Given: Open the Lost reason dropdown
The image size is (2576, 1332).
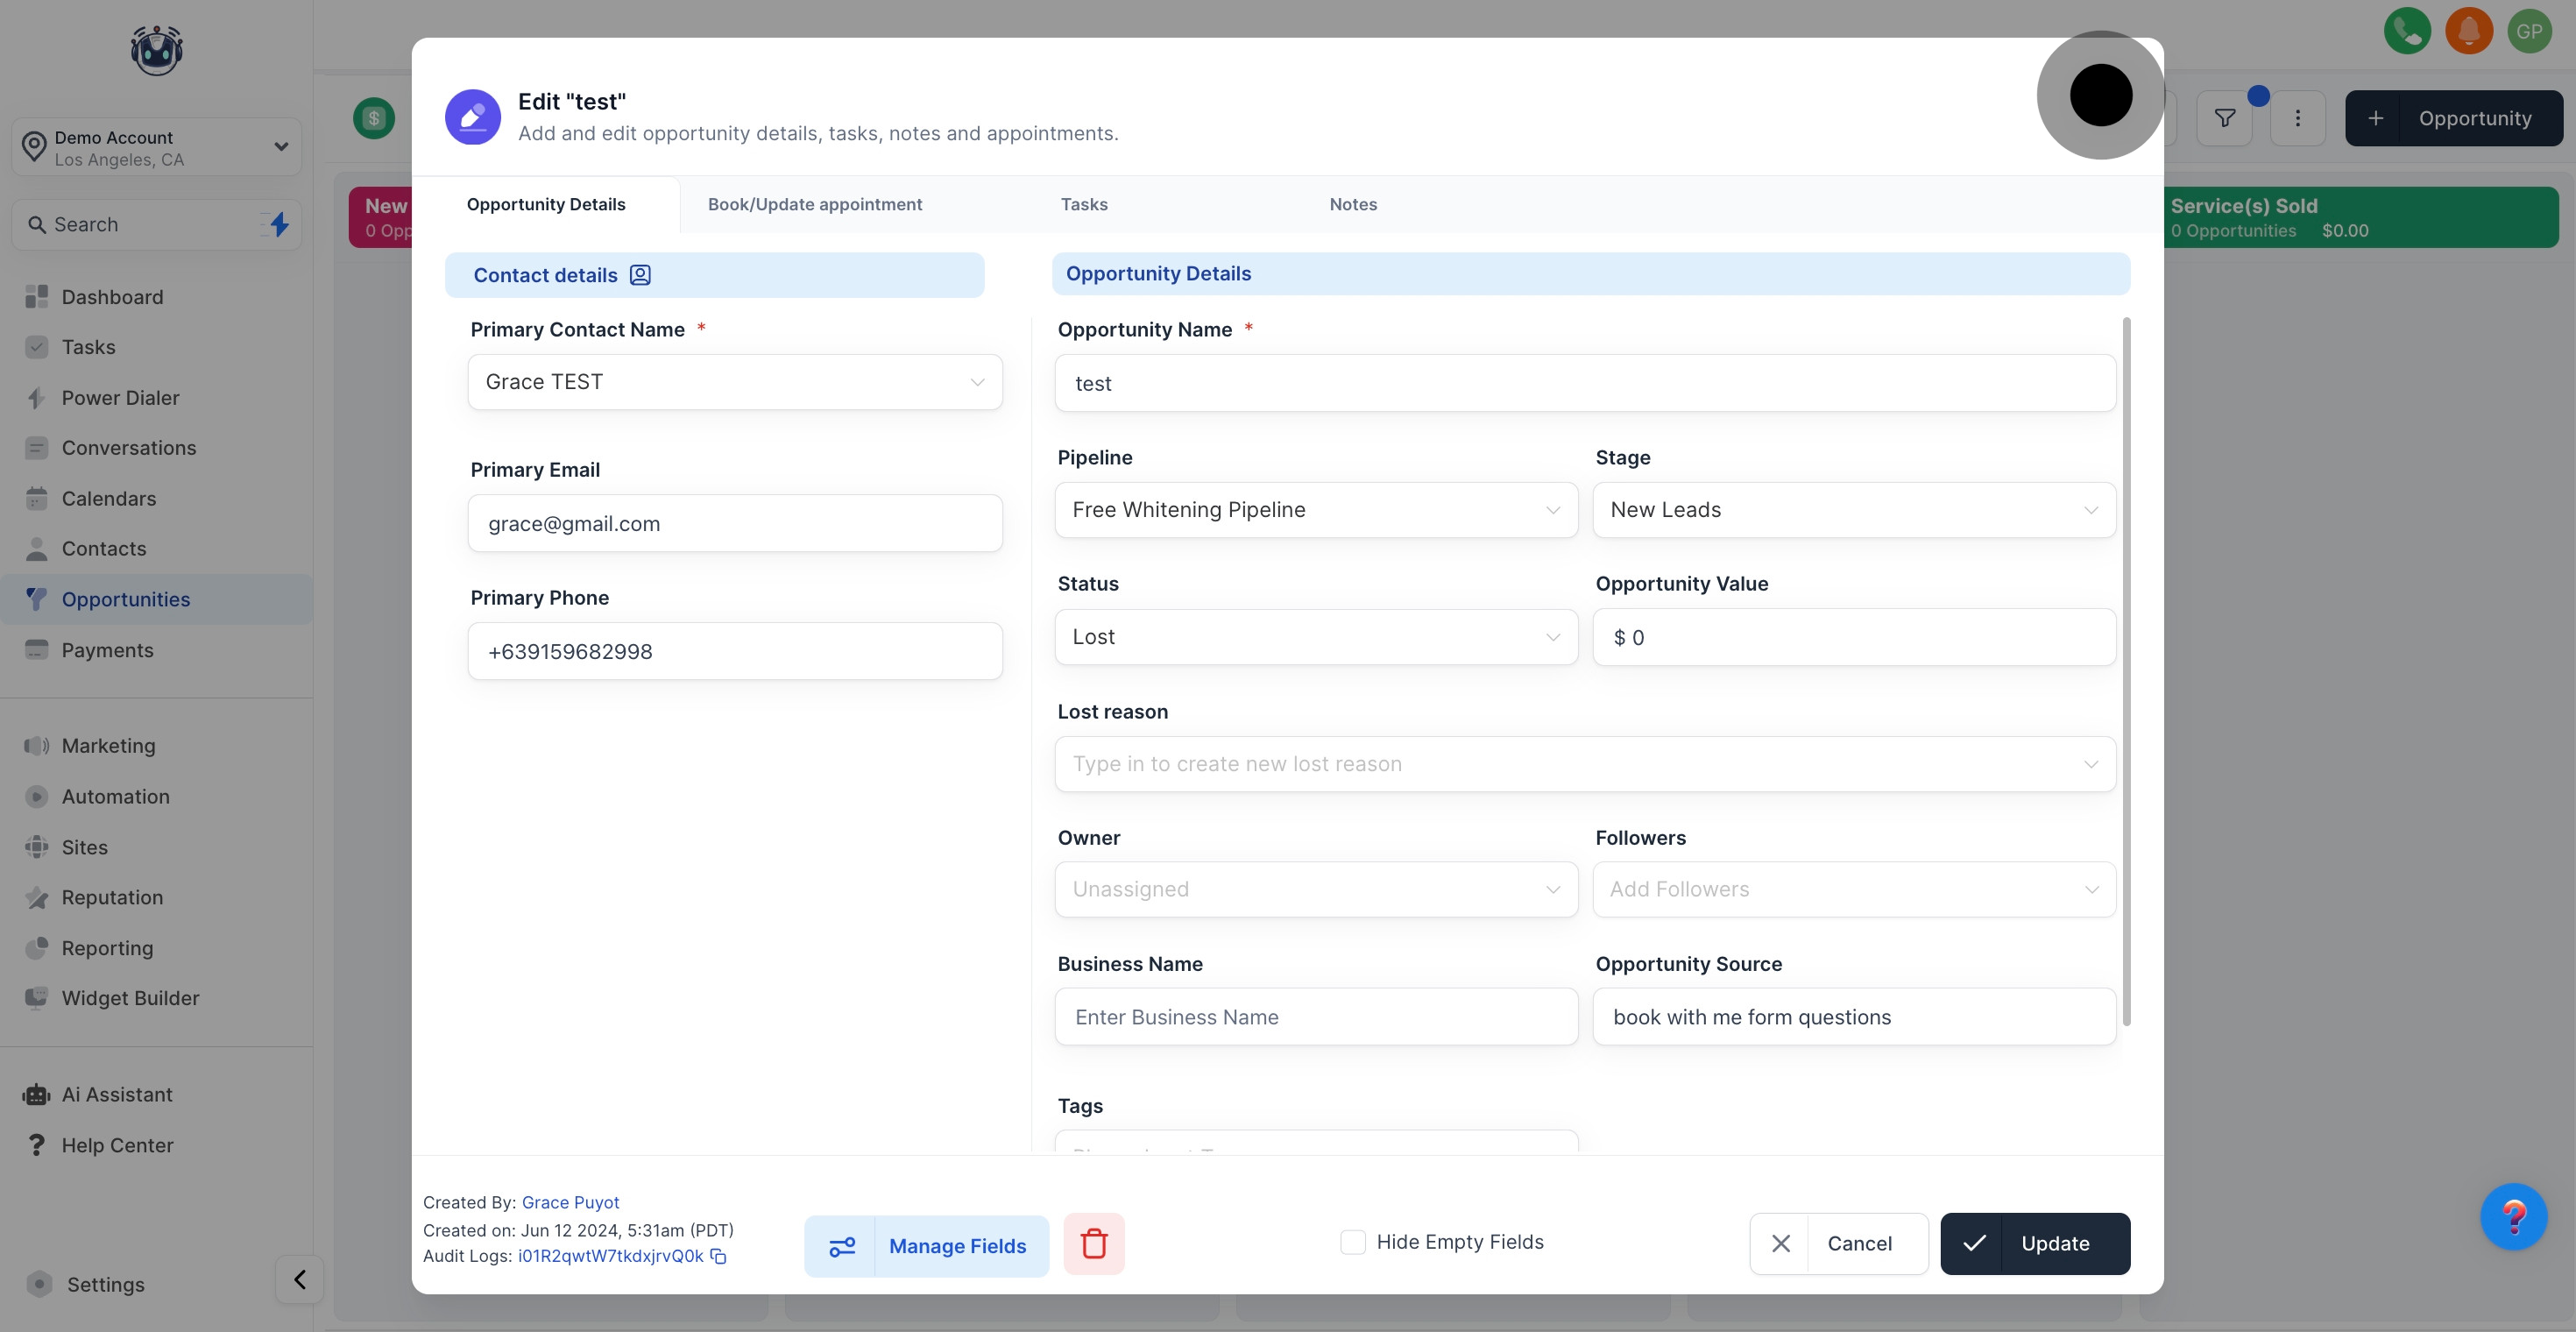Looking at the screenshot, I should point(1584,764).
